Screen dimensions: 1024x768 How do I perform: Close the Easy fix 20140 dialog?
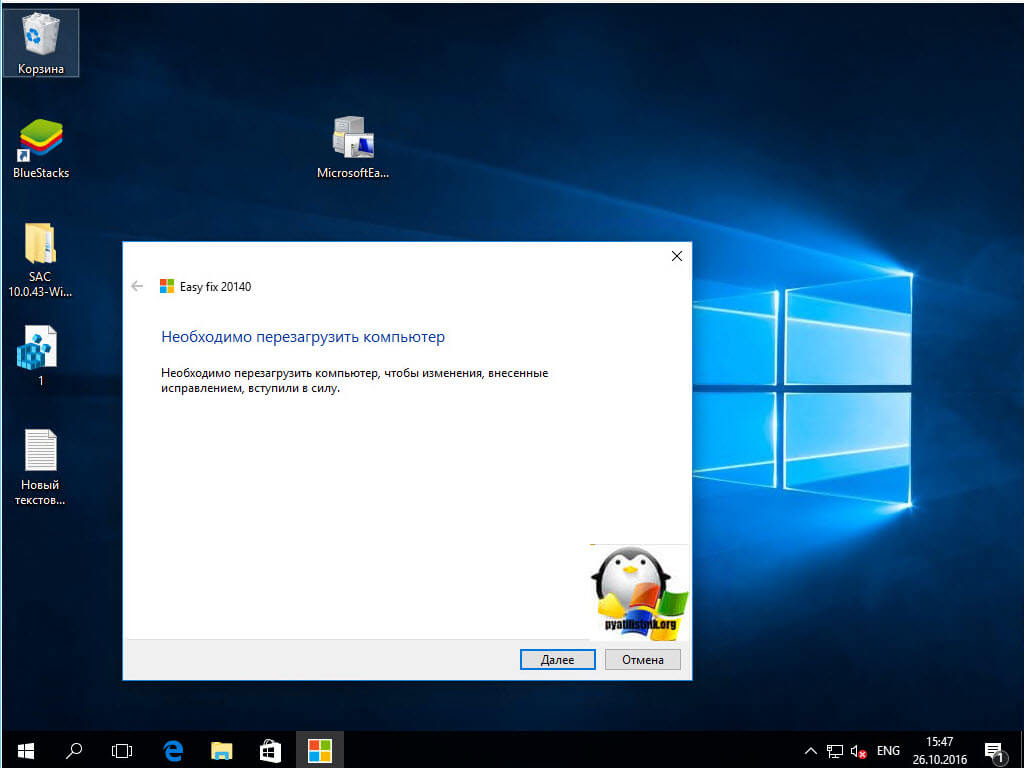pos(676,256)
